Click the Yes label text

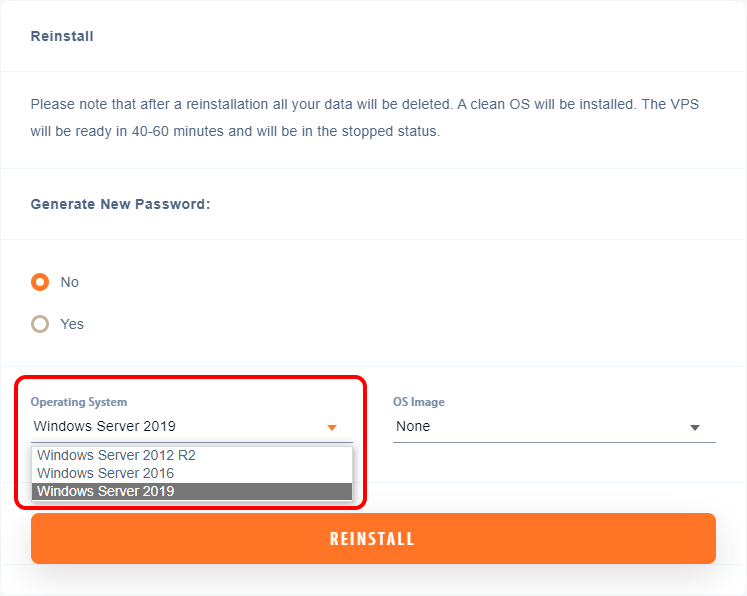72,324
